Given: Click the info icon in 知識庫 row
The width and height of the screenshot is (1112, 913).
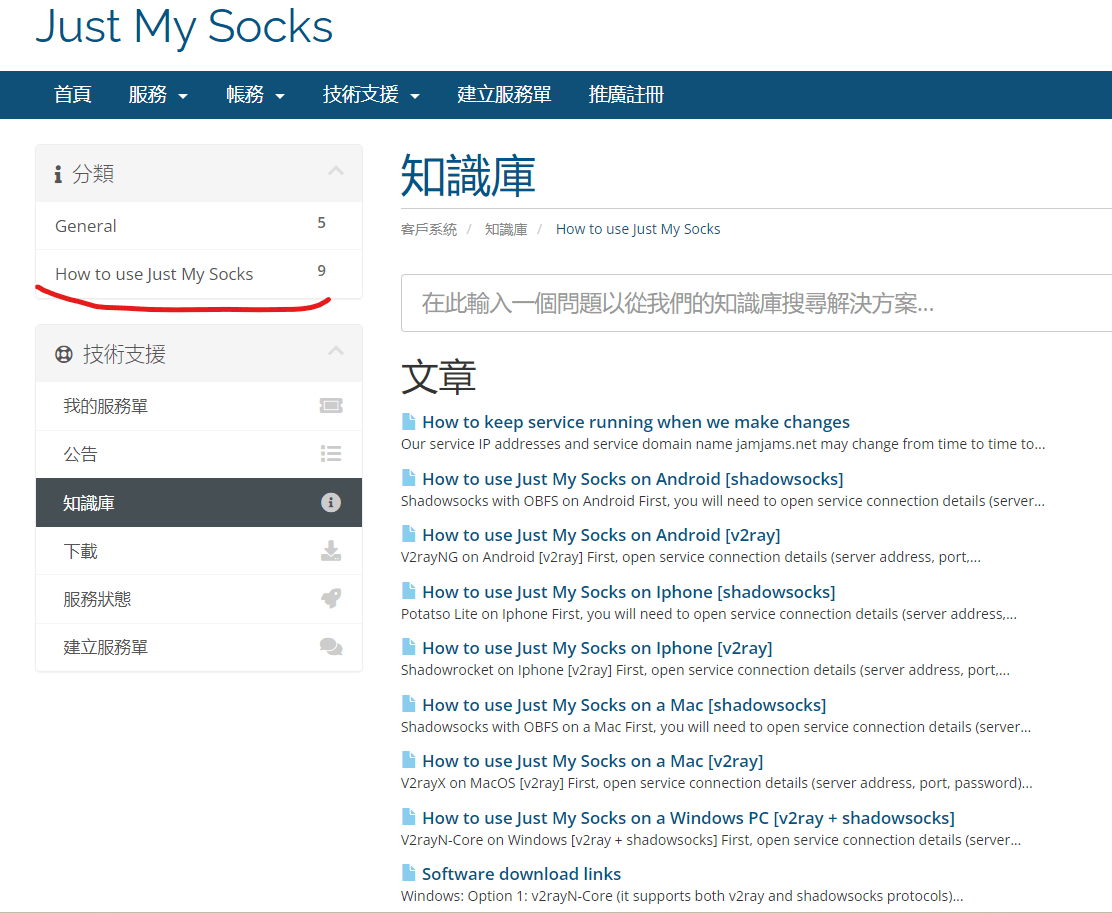Looking at the screenshot, I should (330, 503).
